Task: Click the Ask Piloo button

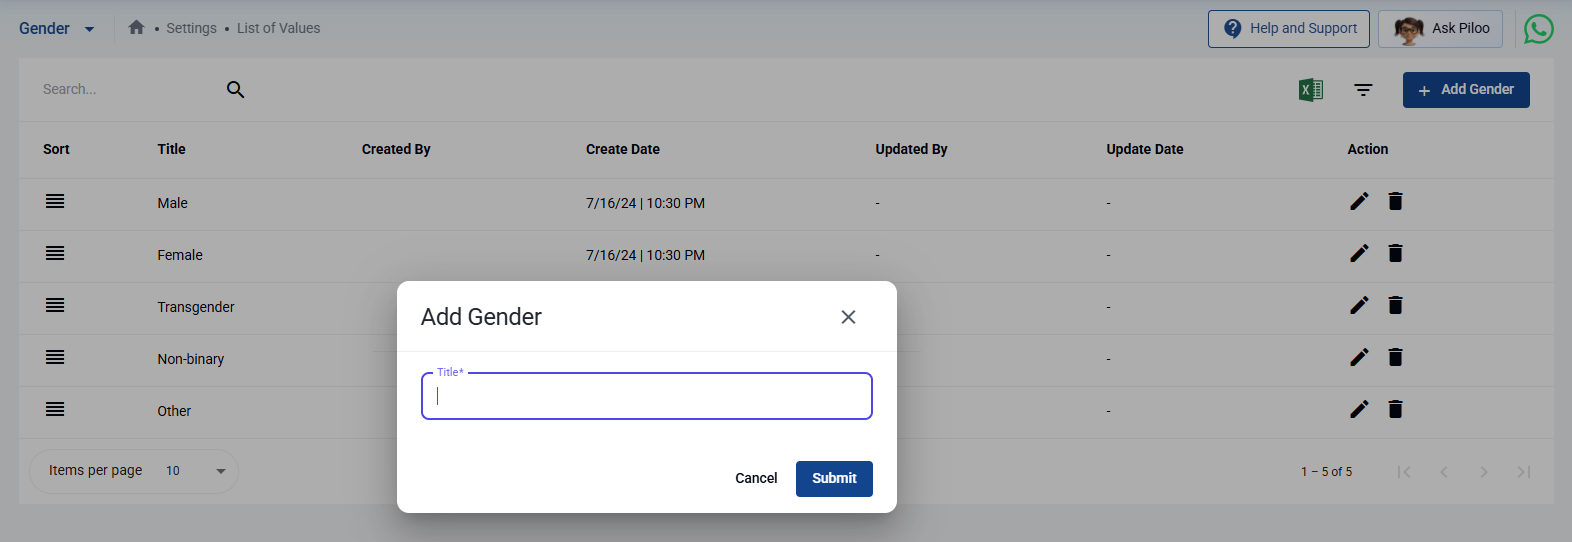Action: [x=1439, y=29]
